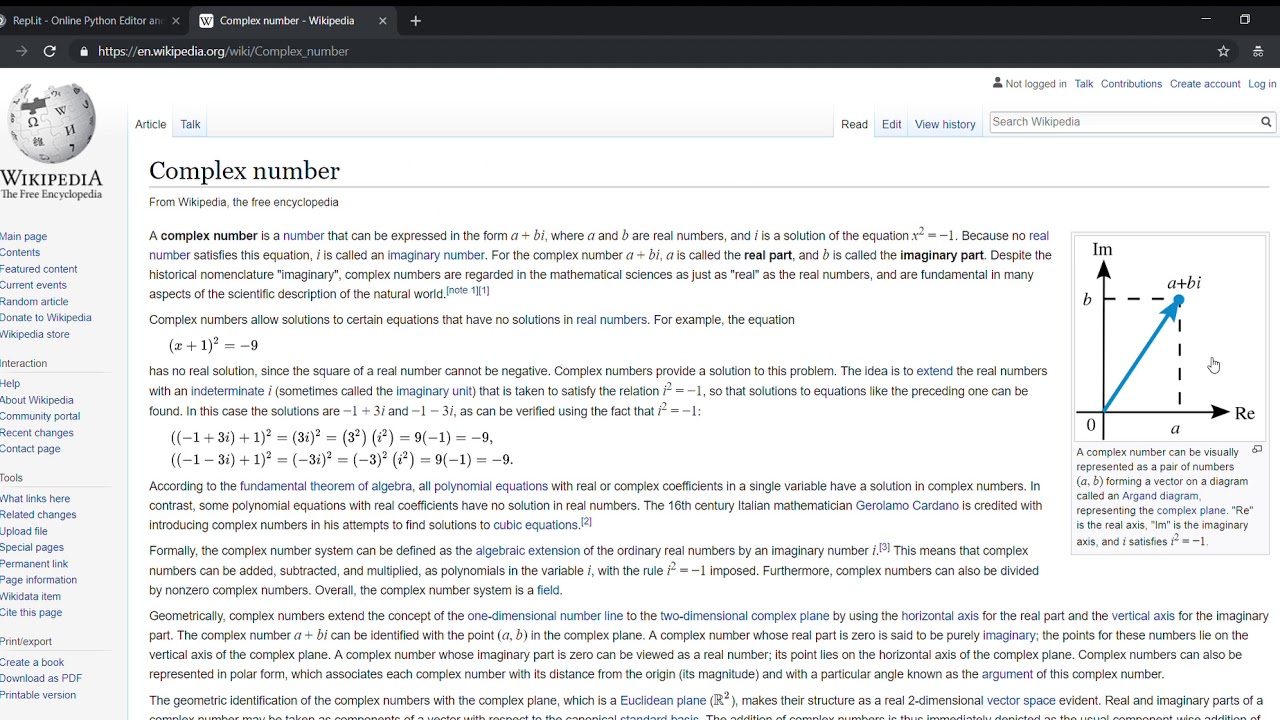This screenshot has width=1280, height=720.
Task: Open user Talk link beside Contributions
Action: 1084,84
